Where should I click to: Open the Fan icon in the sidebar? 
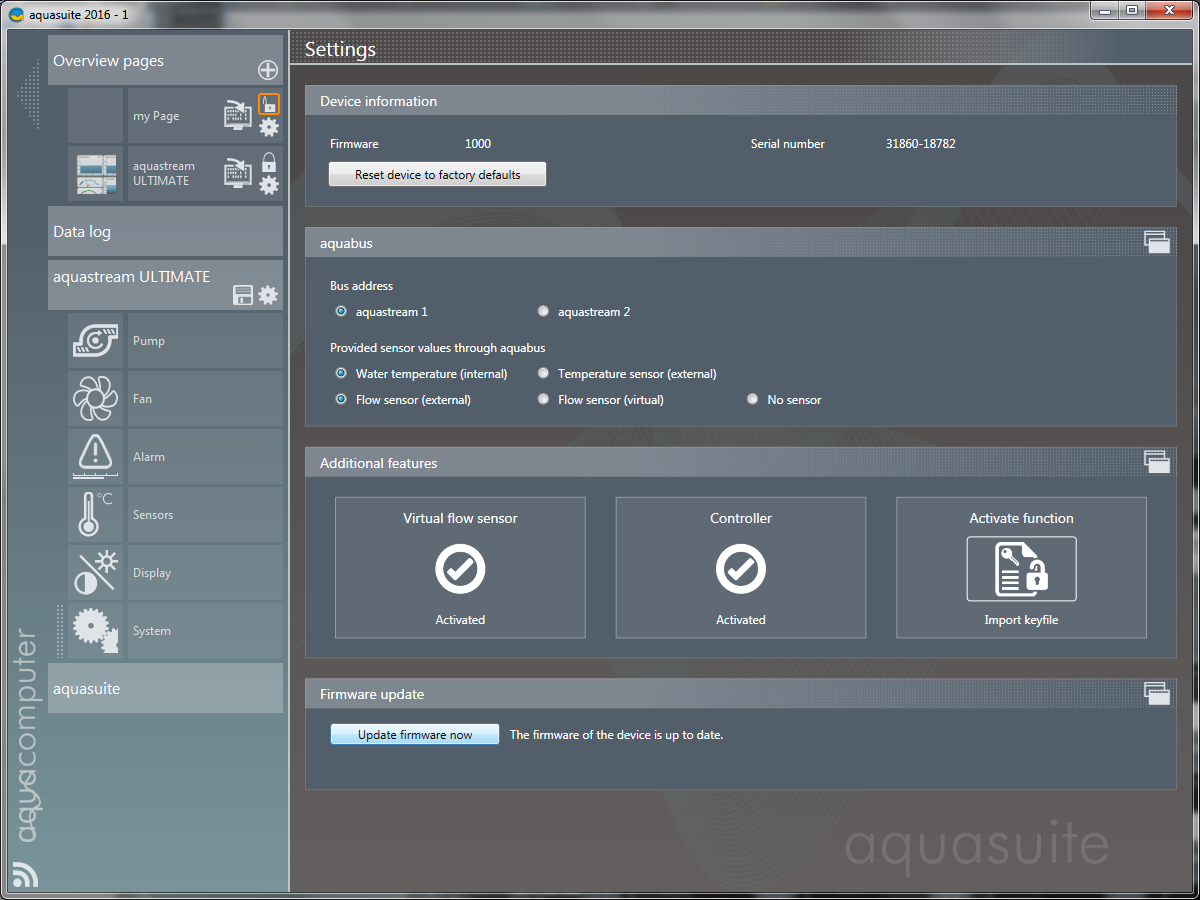[x=96, y=399]
